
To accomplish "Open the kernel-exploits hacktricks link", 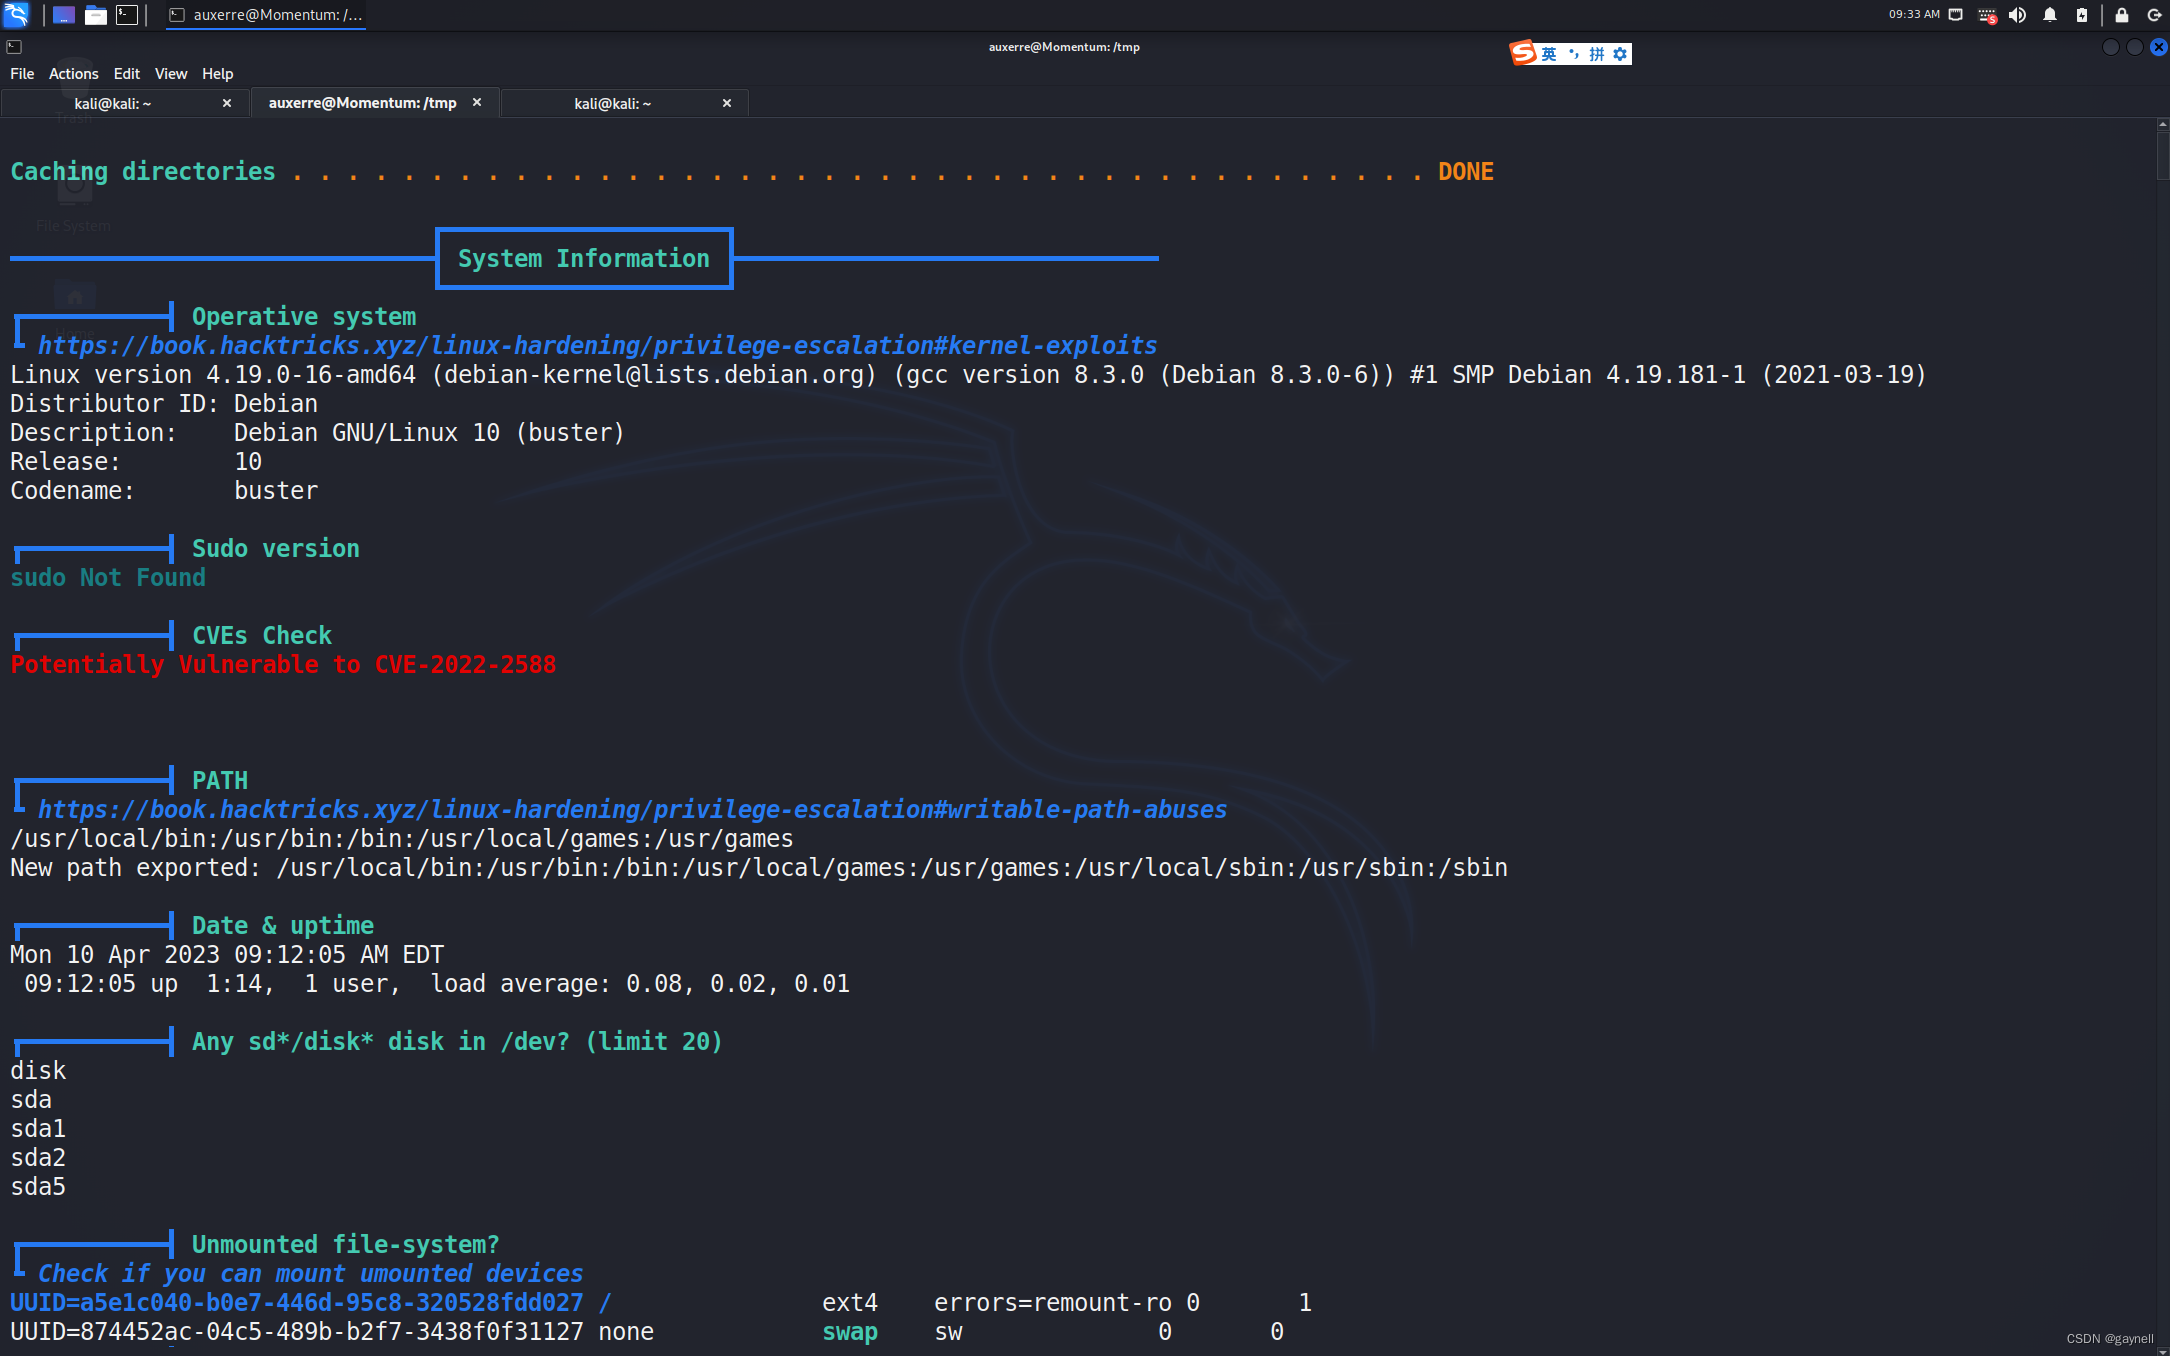I will (x=597, y=346).
